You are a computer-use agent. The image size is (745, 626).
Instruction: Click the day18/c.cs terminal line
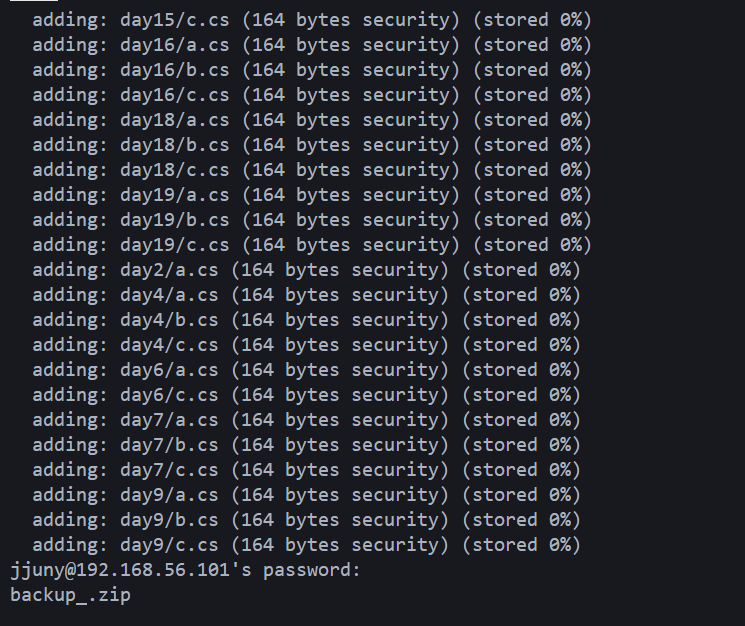tap(312, 170)
